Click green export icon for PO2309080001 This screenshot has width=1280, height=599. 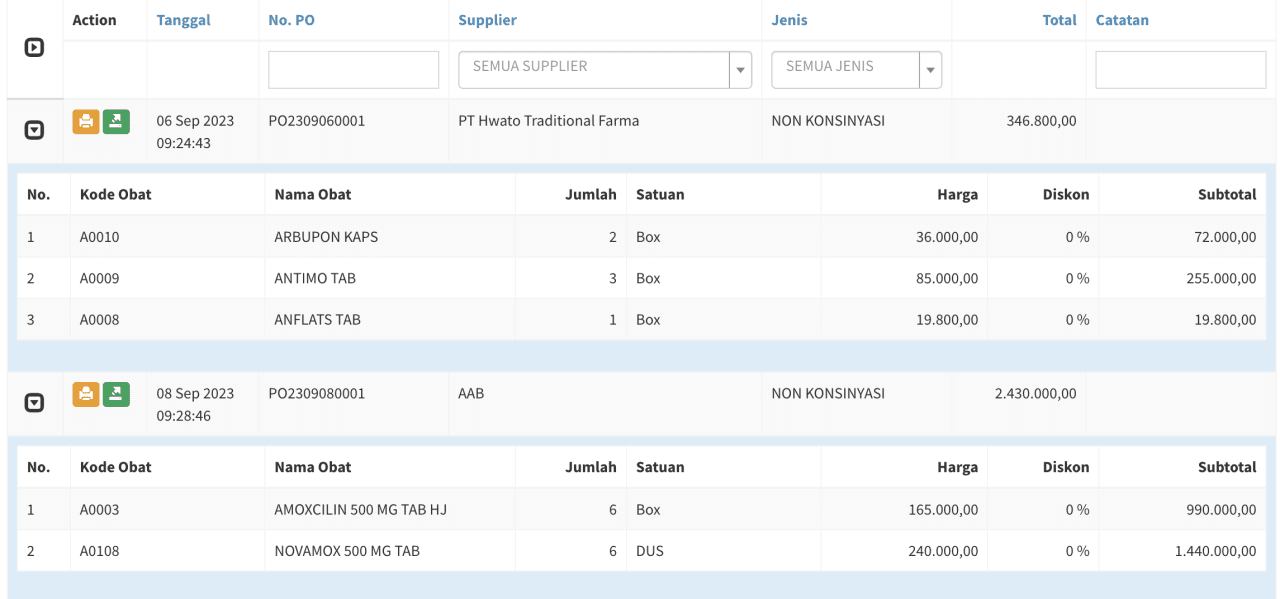click(116, 394)
